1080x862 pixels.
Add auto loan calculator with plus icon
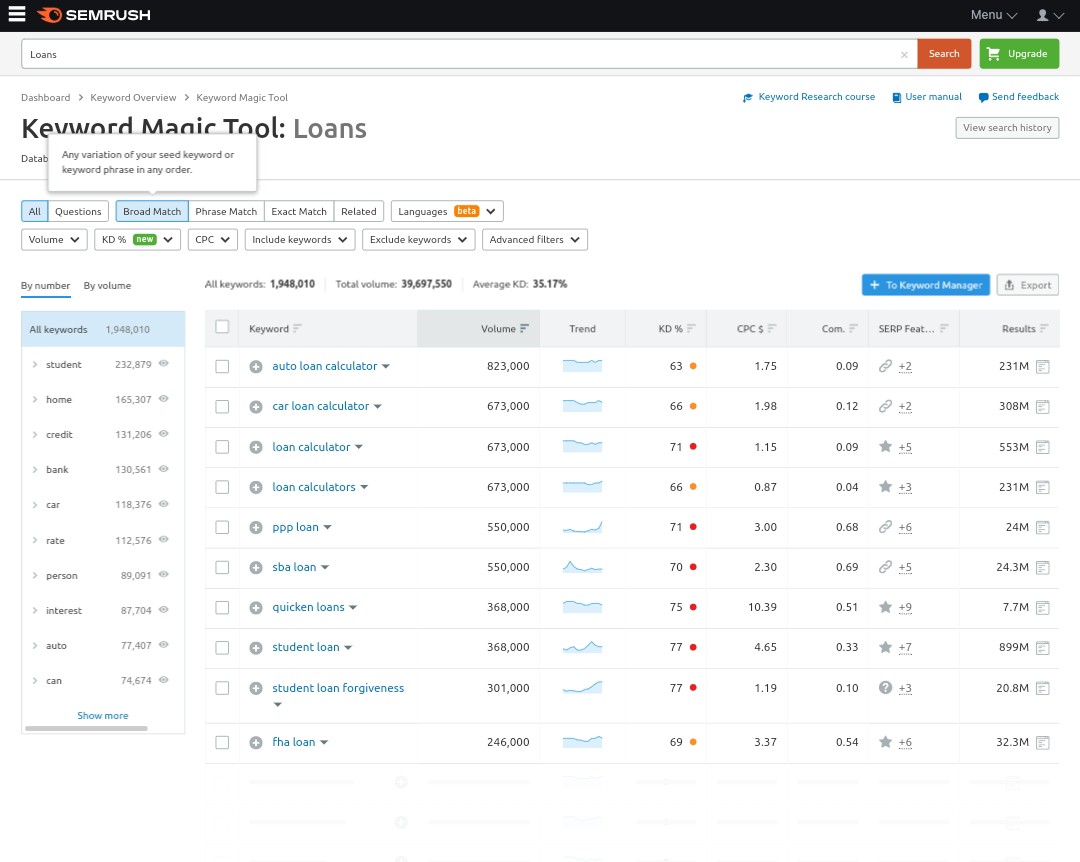click(x=256, y=367)
